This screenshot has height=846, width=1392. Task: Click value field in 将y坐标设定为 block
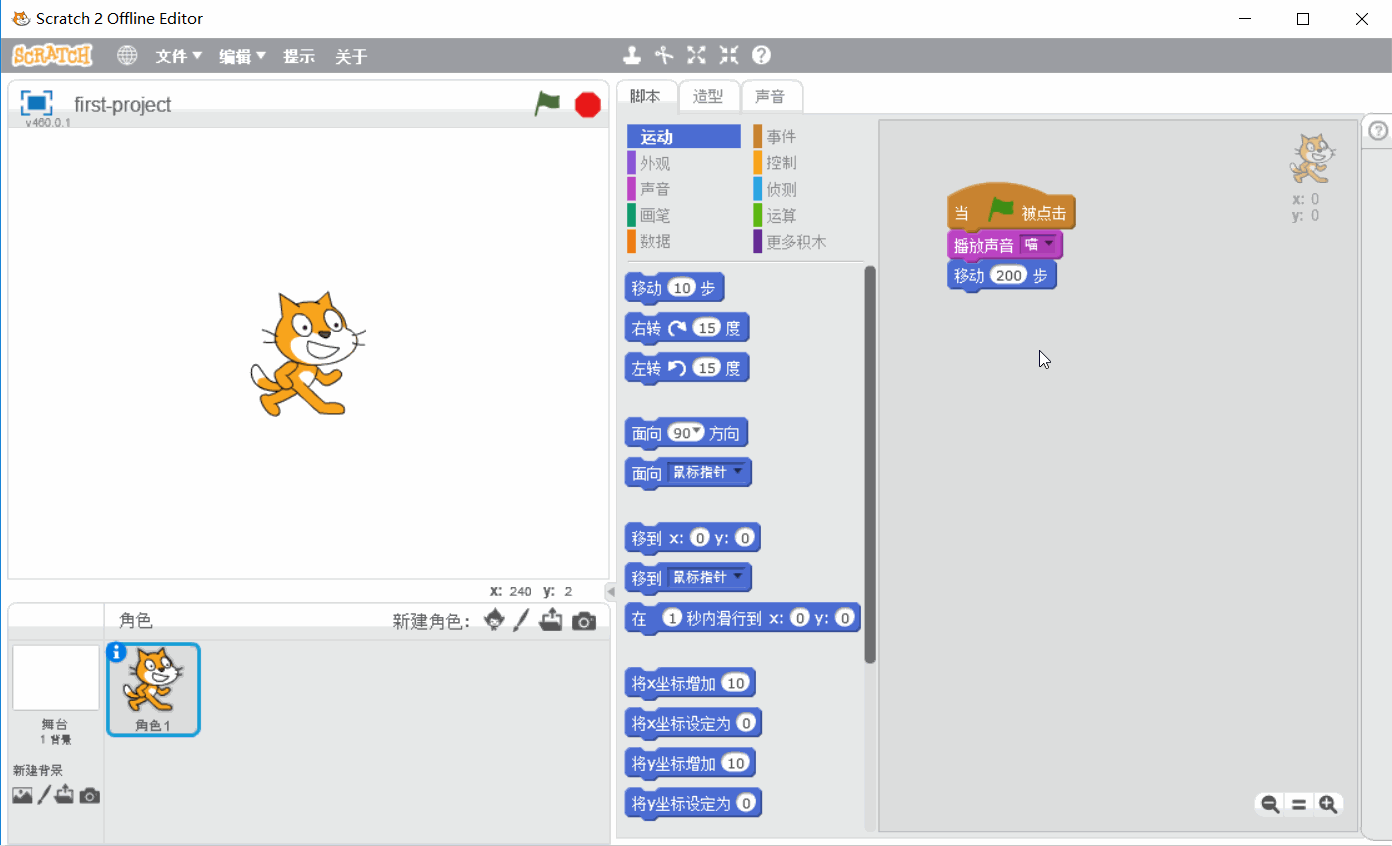746,803
